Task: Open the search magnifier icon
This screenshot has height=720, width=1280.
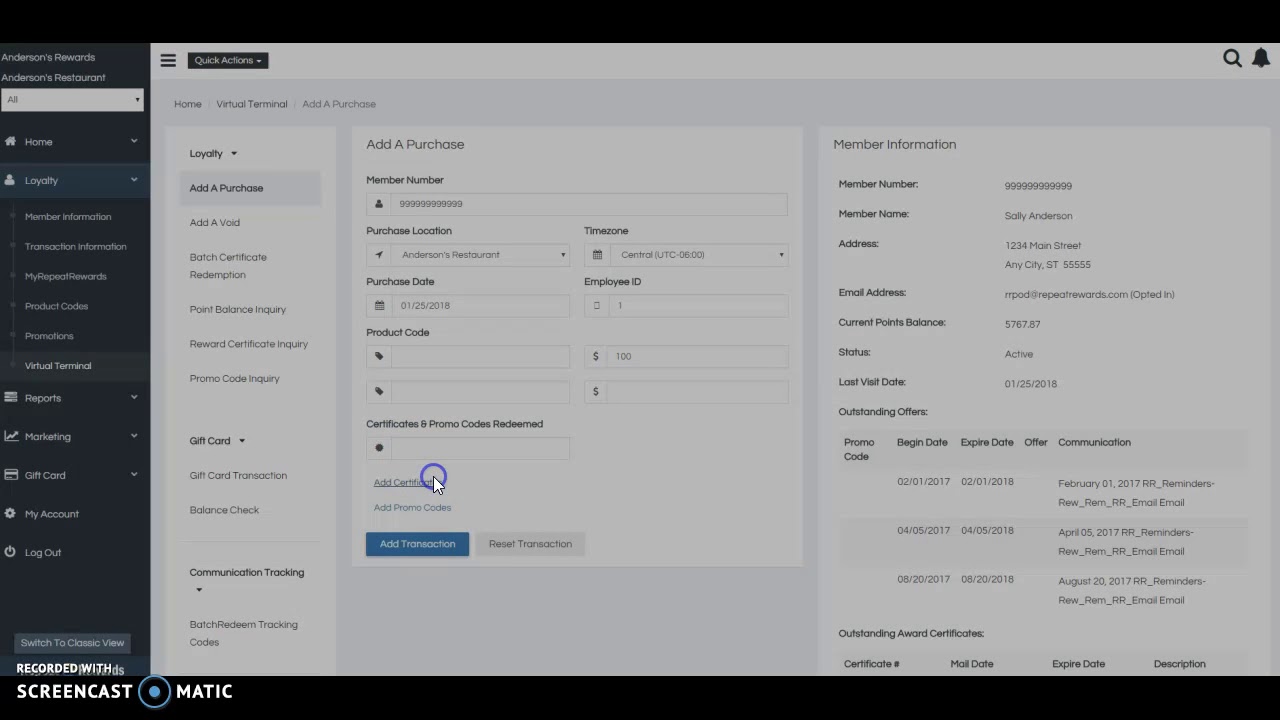Action: (1232, 59)
